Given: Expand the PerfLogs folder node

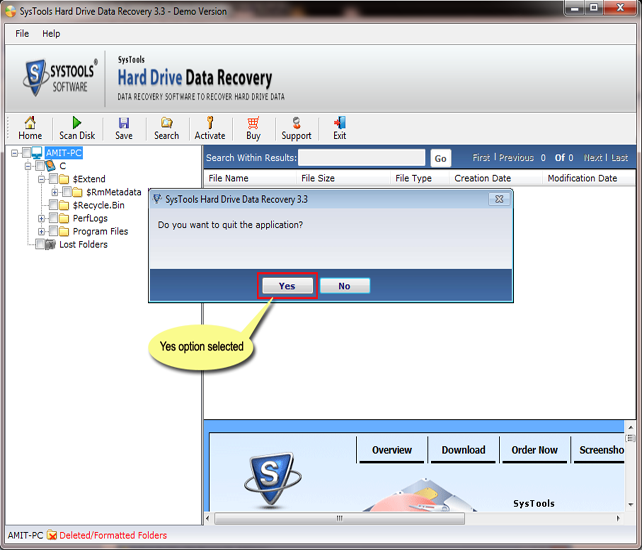Looking at the screenshot, I should click(41, 218).
